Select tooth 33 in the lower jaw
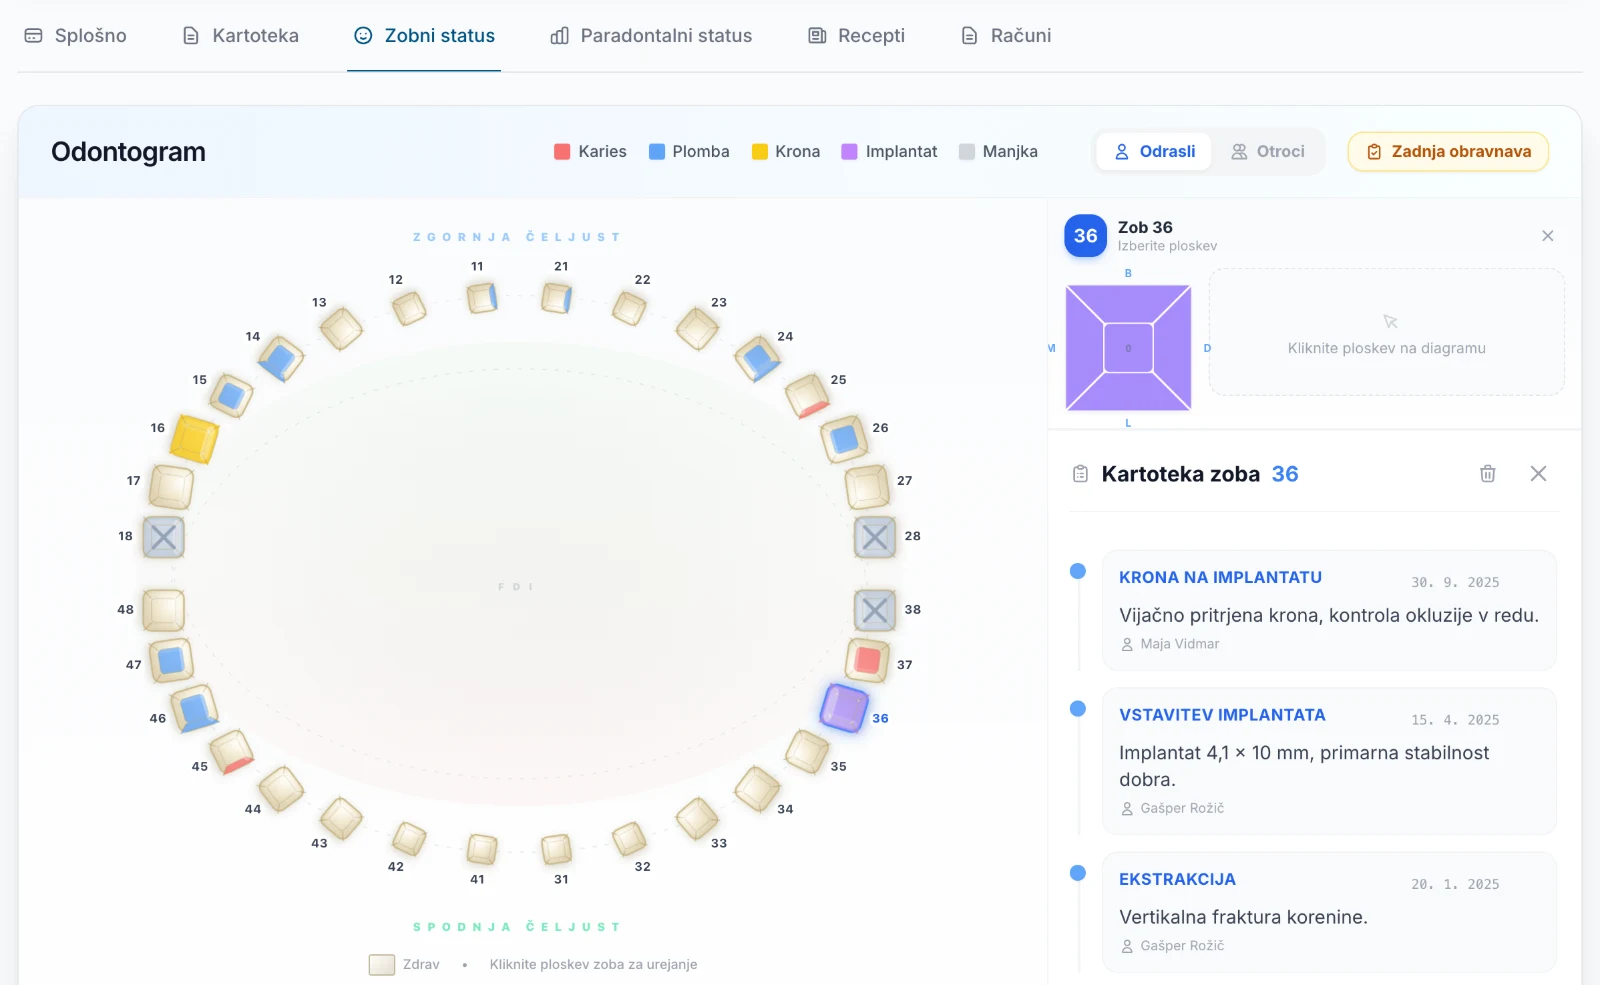Screen dimensions: 1600x985 tap(697, 818)
